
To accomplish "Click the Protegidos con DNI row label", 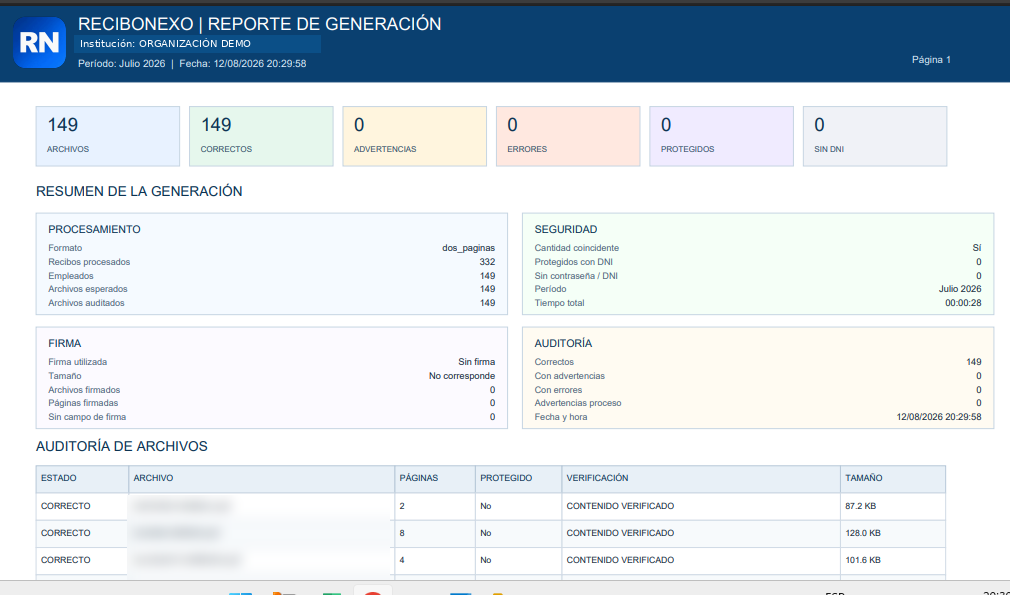I will [573, 262].
